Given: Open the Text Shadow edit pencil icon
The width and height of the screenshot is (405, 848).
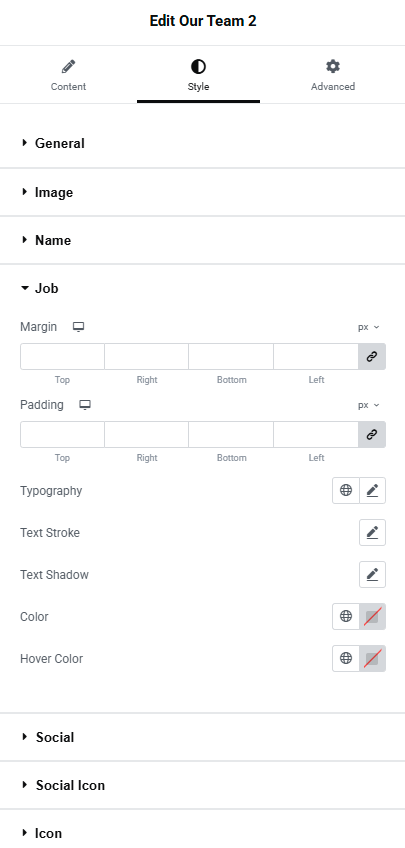Looking at the screenshot, I should click(x=373, y=574).
